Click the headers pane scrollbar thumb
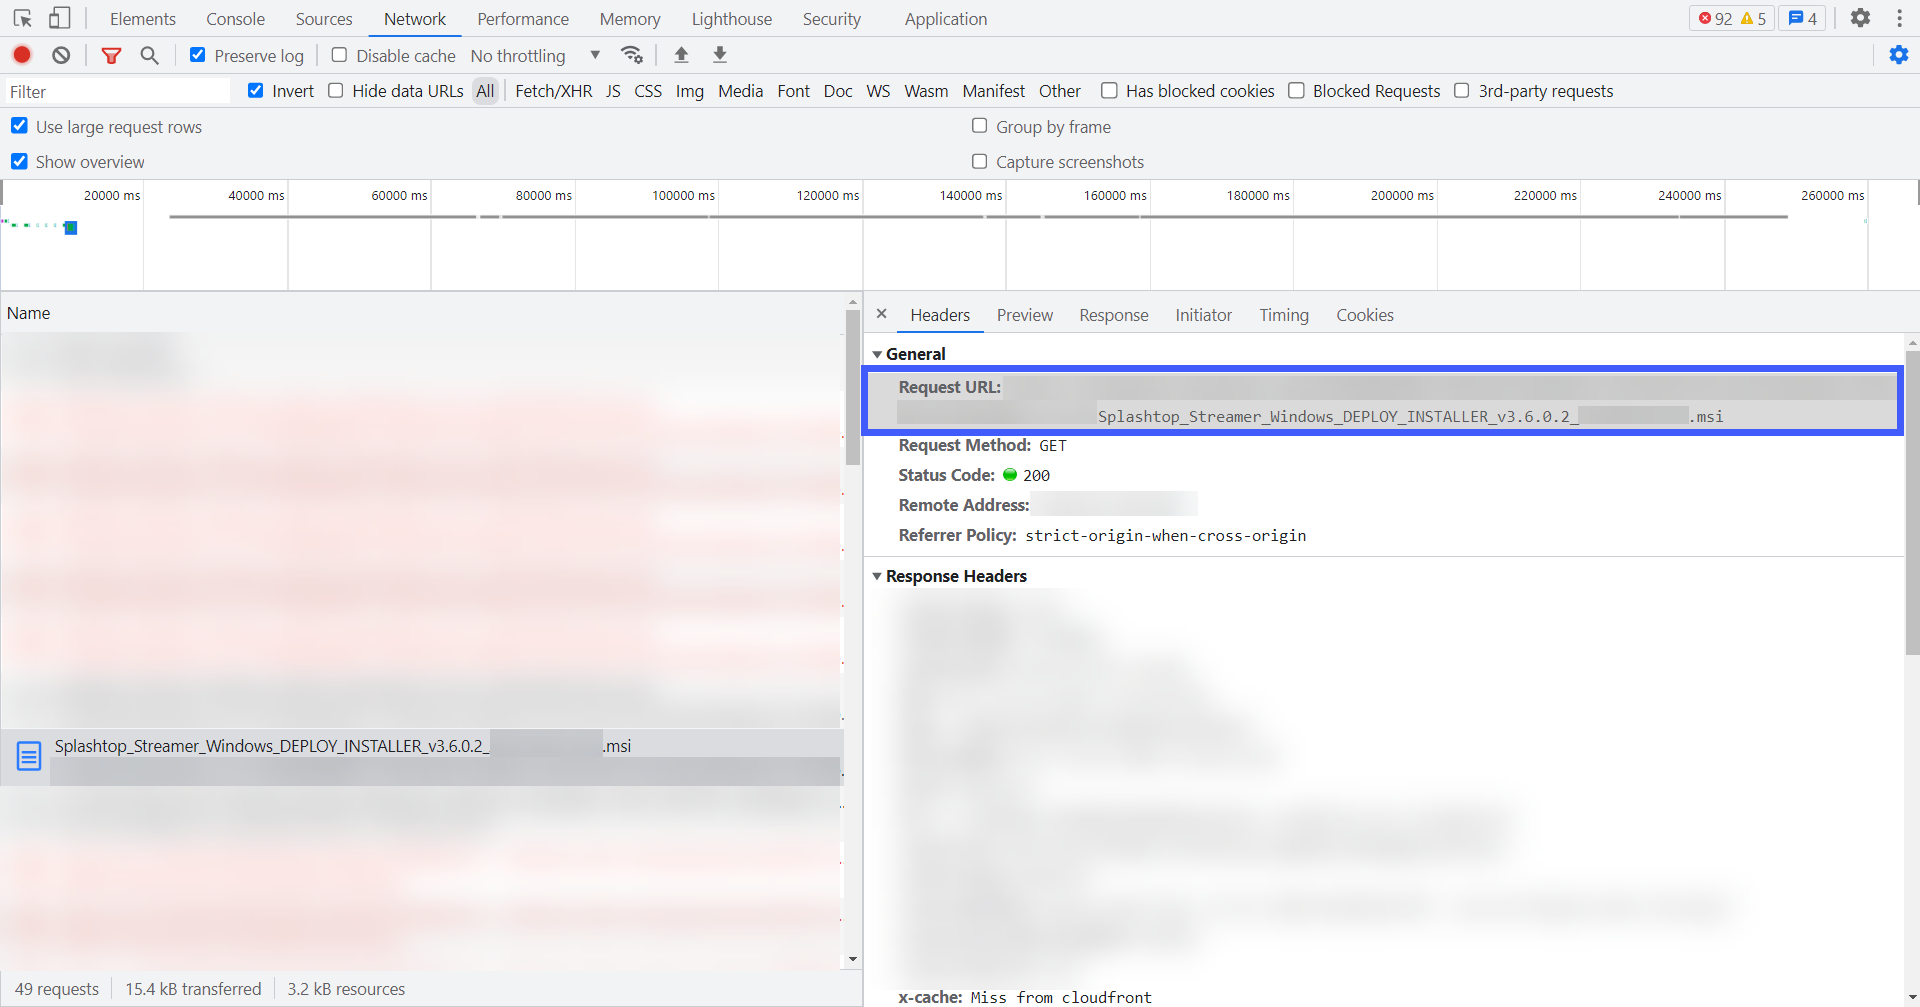 (1912, 502)
